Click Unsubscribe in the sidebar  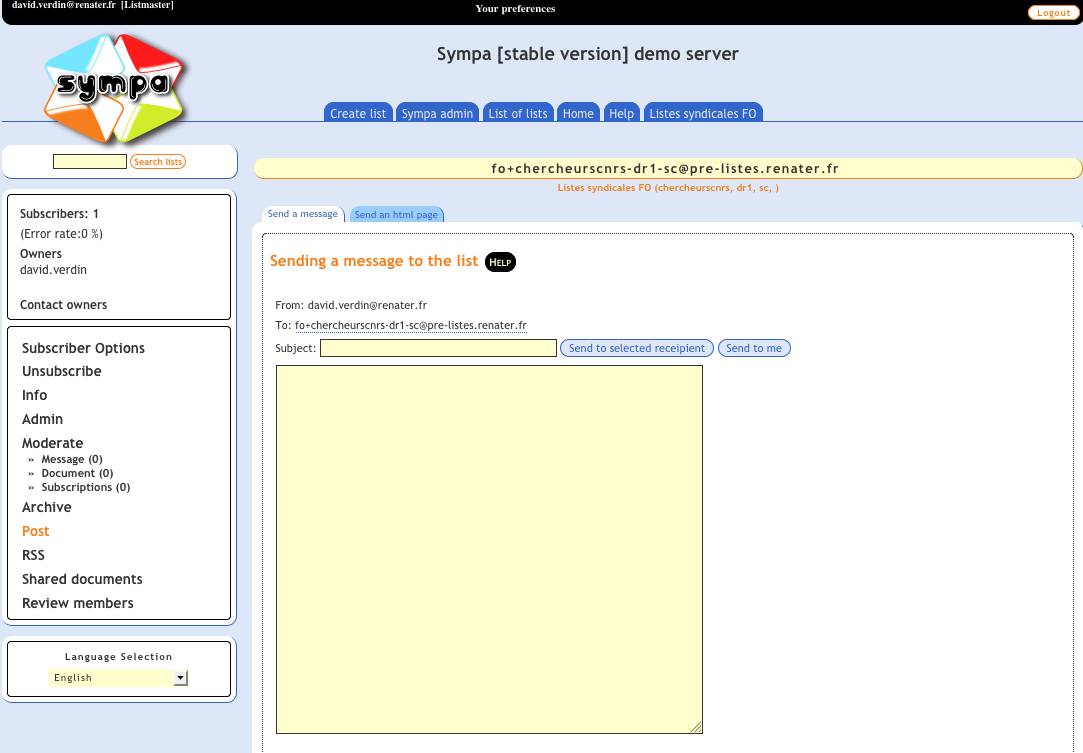point(61,371)
